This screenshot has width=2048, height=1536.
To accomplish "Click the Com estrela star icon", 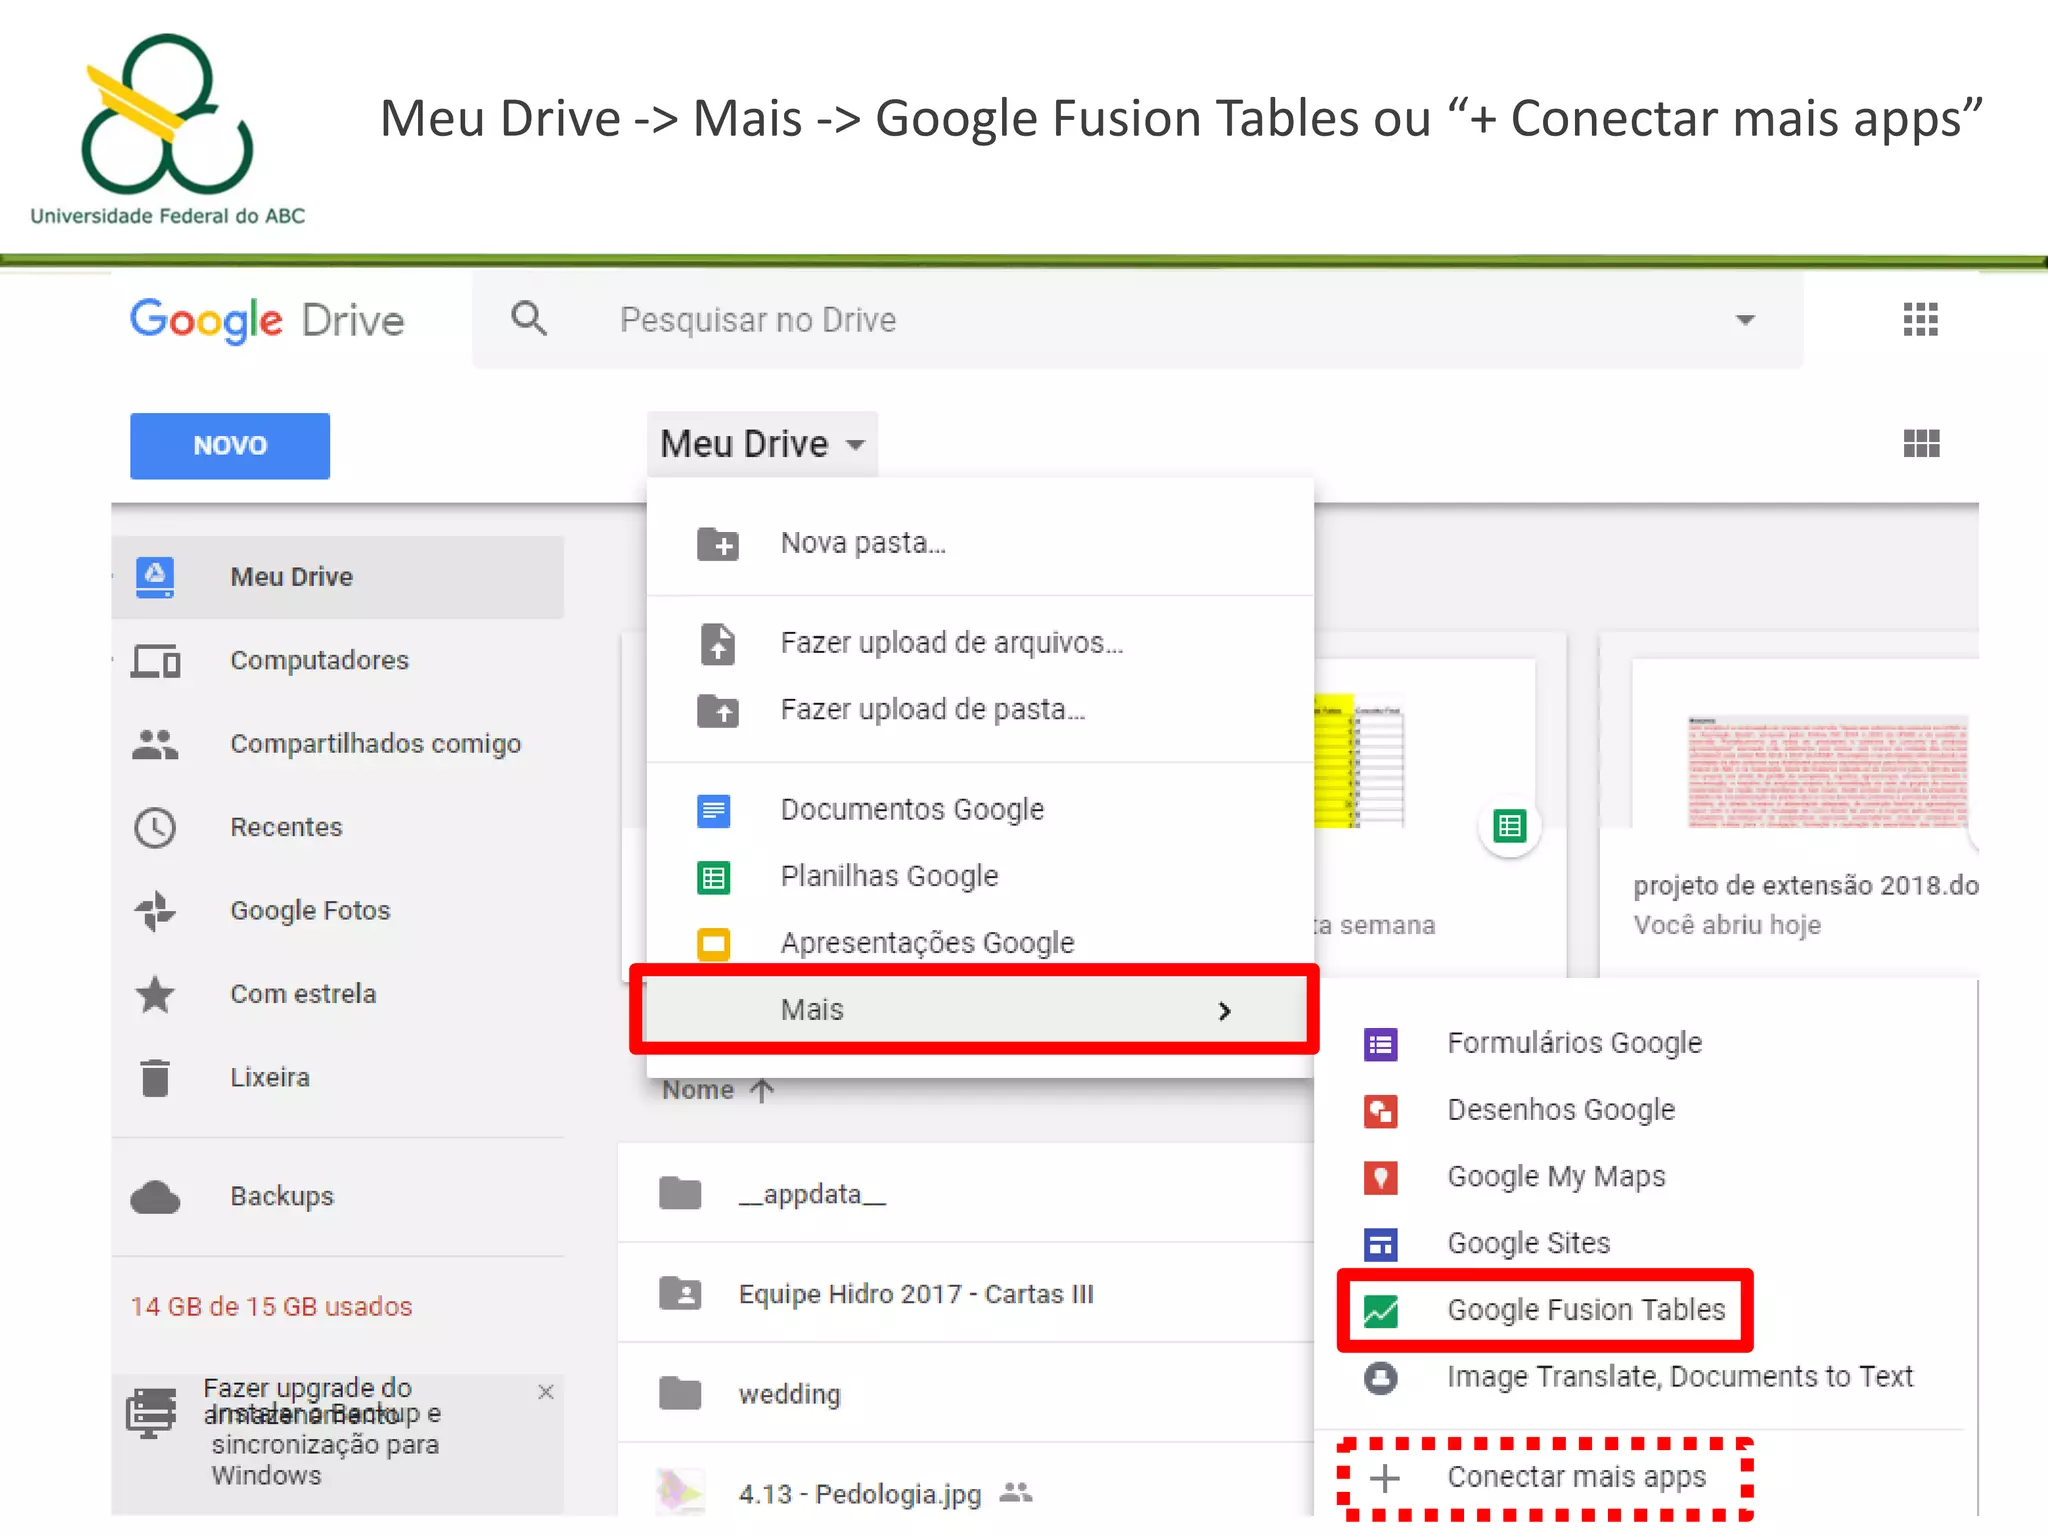I will (155, 994).
